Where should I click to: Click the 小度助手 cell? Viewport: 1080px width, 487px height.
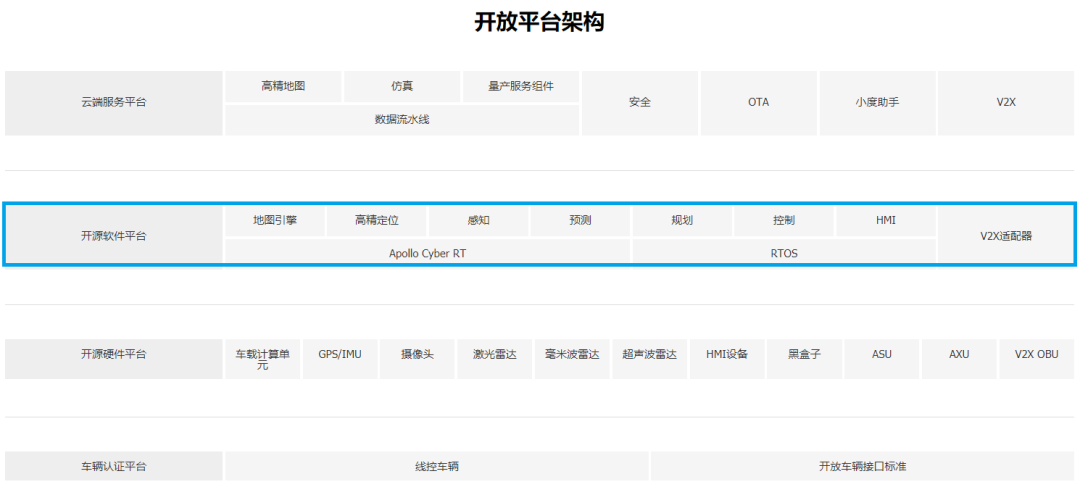877,102
